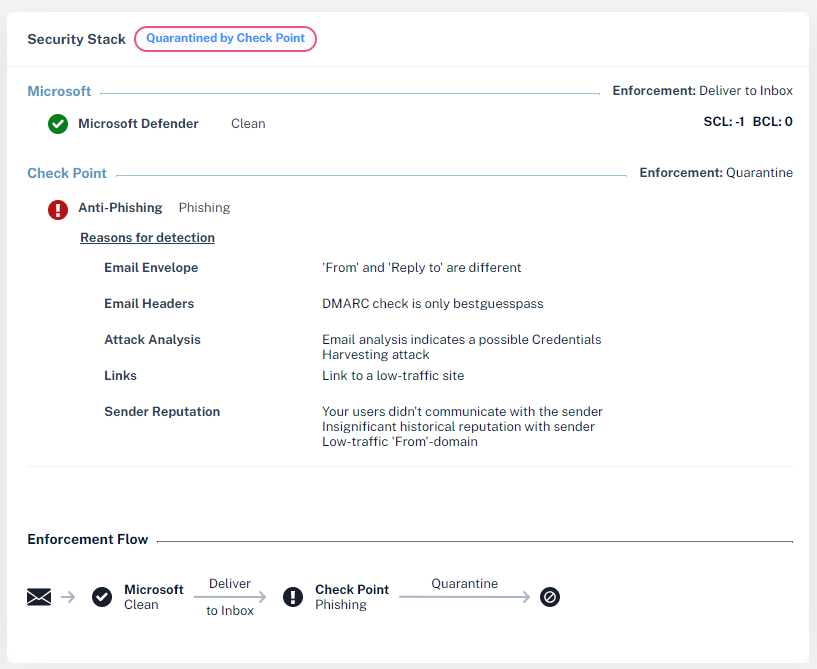Click the 'From' and 'Reply to' are different text
Screen dimensions: 817x669
pos(422,267)
